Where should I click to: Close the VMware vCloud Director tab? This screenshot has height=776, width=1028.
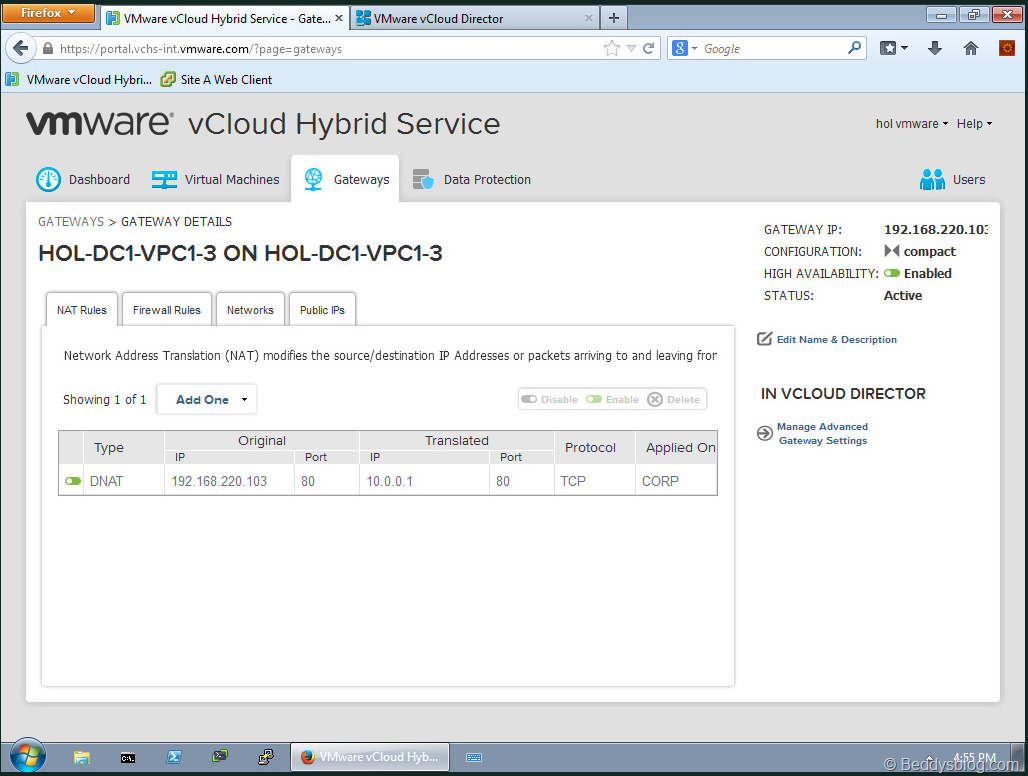[x=589, y=18]
